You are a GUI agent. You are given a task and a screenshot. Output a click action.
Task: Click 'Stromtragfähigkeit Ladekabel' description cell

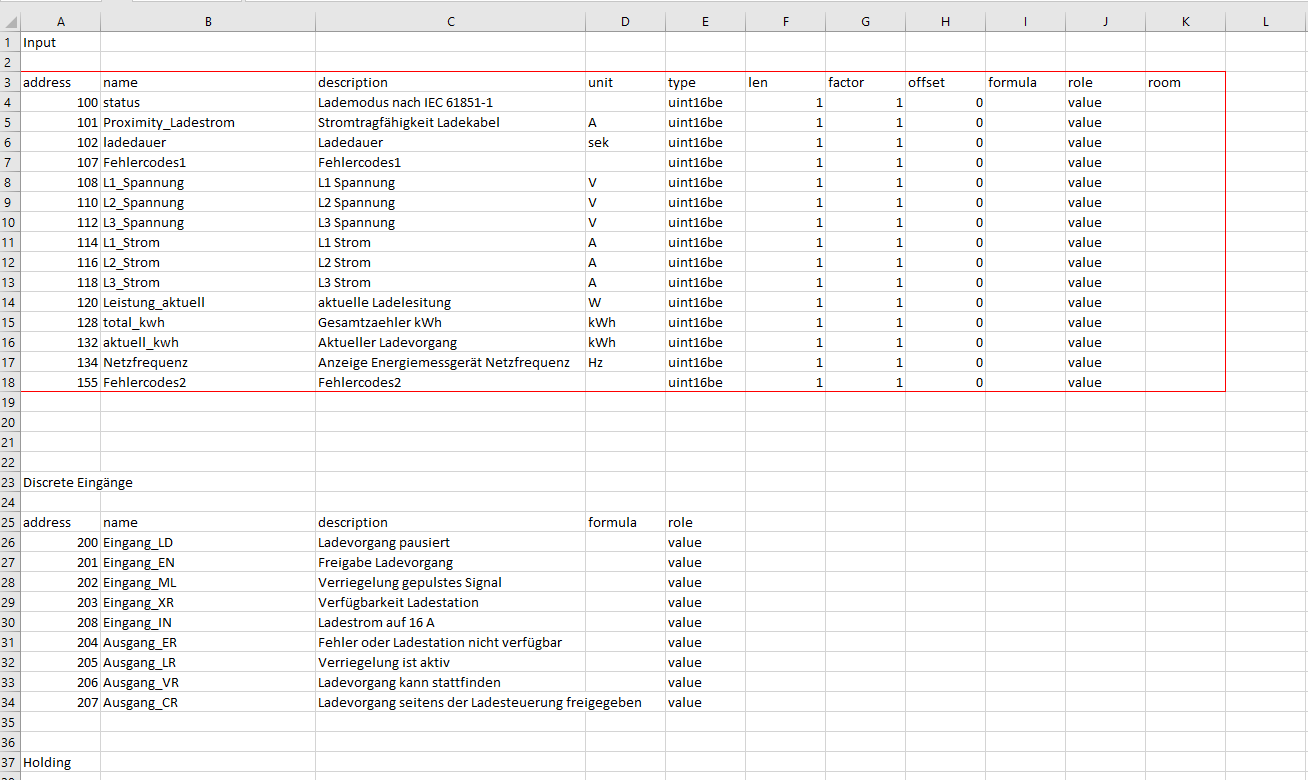pos(451,122)
